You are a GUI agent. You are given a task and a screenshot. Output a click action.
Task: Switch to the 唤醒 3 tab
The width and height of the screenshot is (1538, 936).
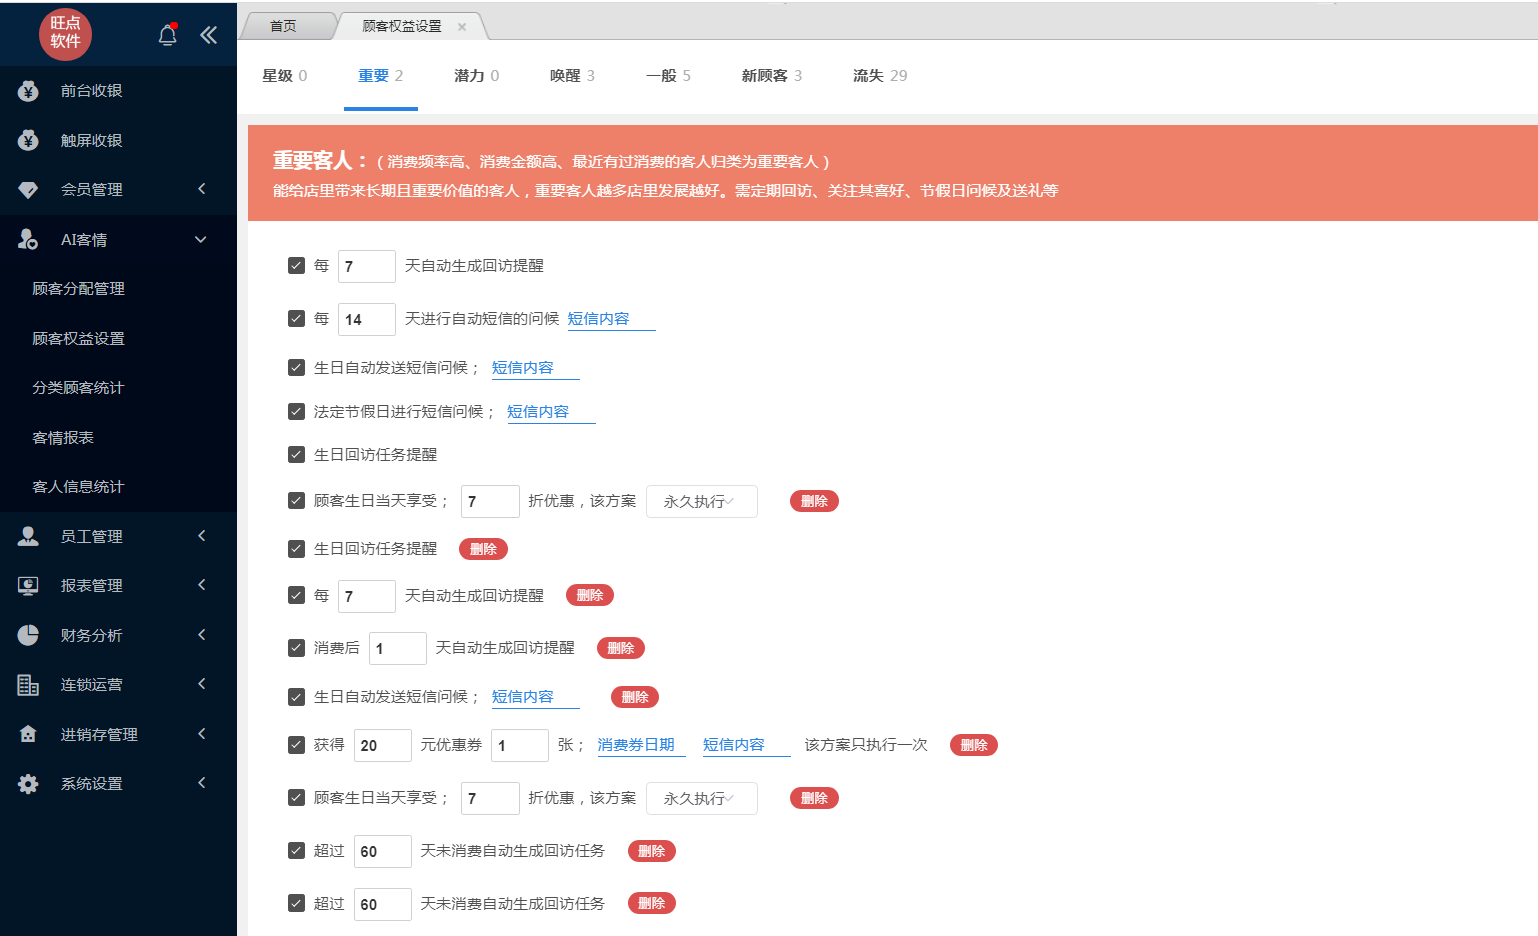click(572, 76)
